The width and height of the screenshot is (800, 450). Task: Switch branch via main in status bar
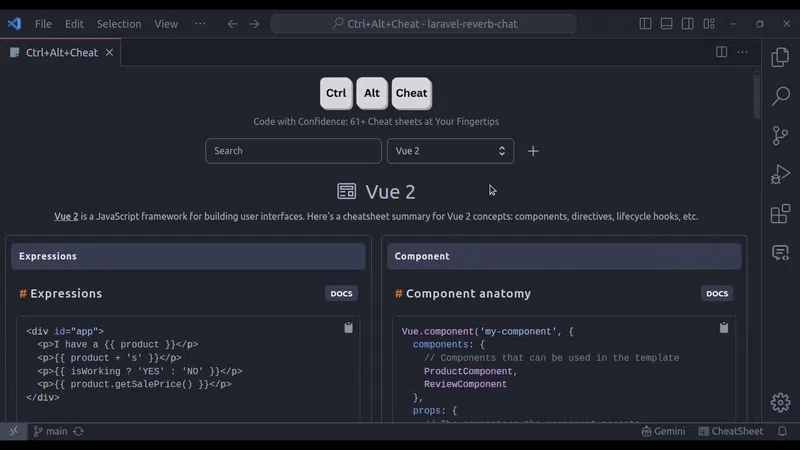pyautogui.click(x=50, y=431)
